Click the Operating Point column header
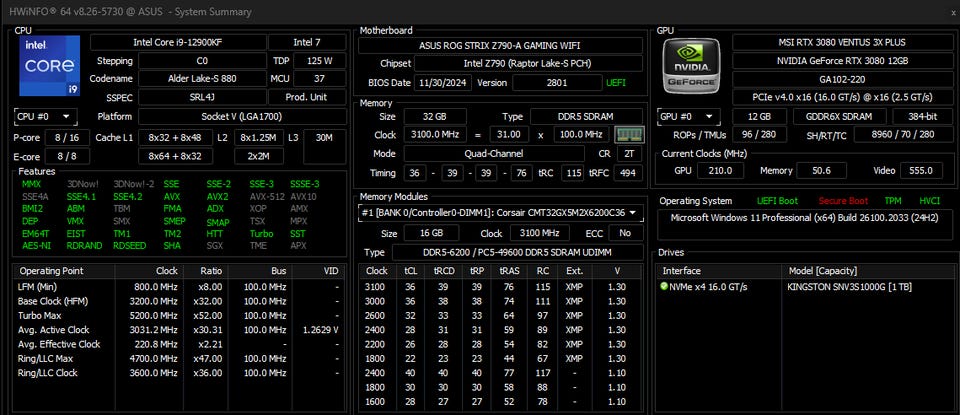This screenshot has width=960, height=415. tap(64, 271)
